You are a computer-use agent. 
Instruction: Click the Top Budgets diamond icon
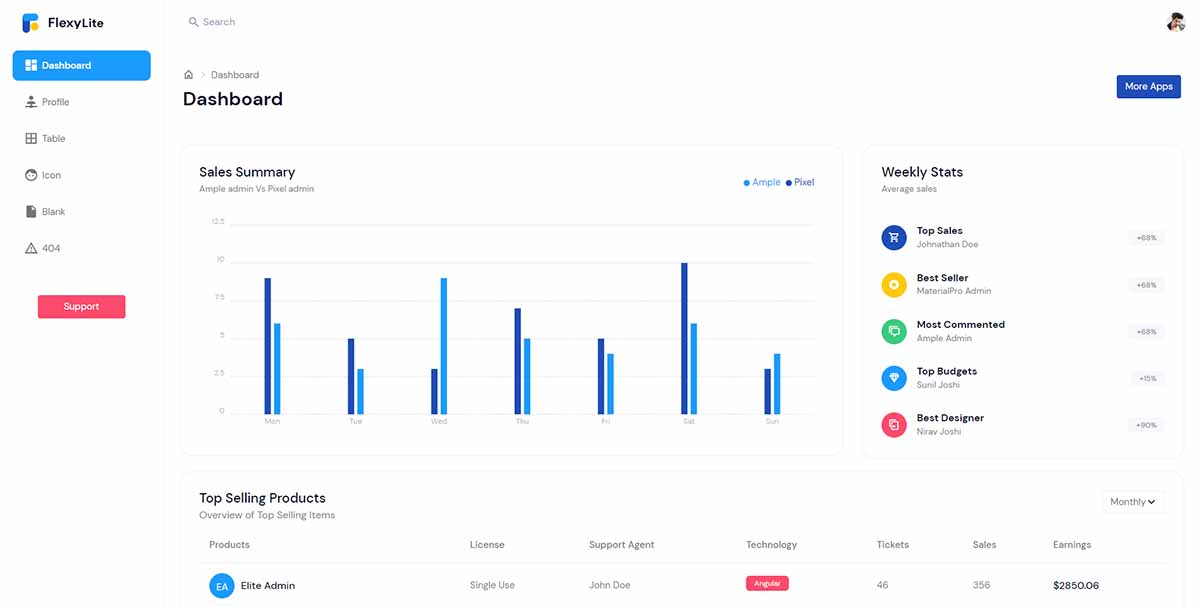click(x=893, y=378)
